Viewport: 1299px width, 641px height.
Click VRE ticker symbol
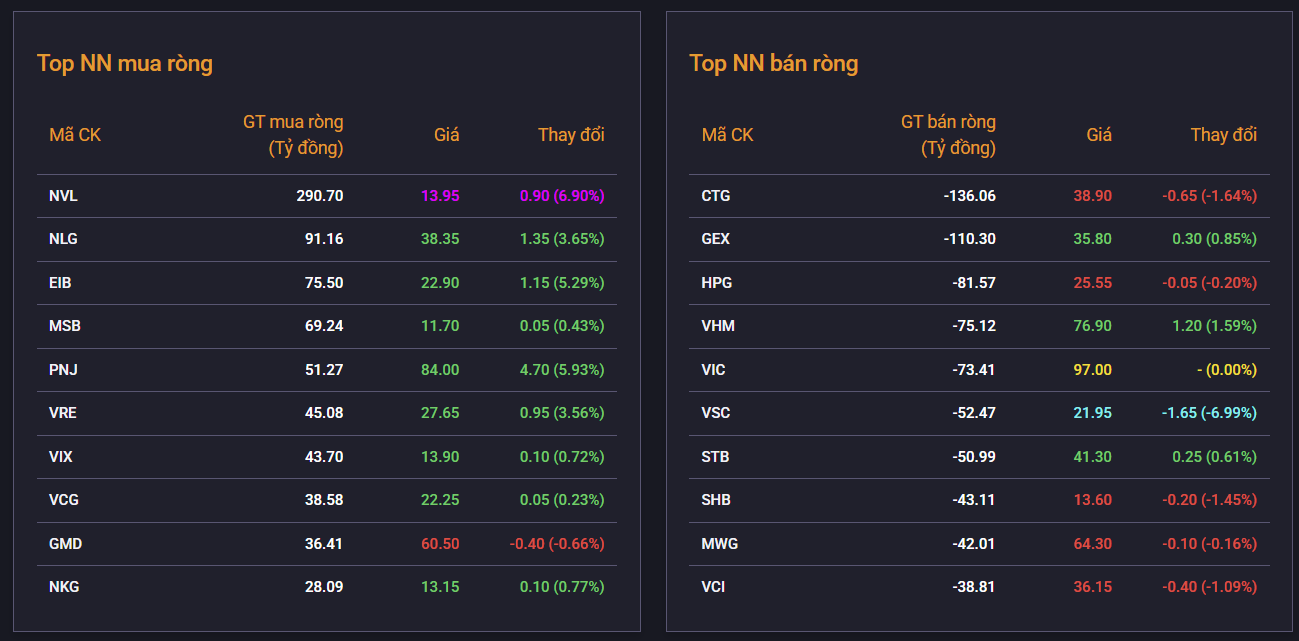(x=62, y=413)
